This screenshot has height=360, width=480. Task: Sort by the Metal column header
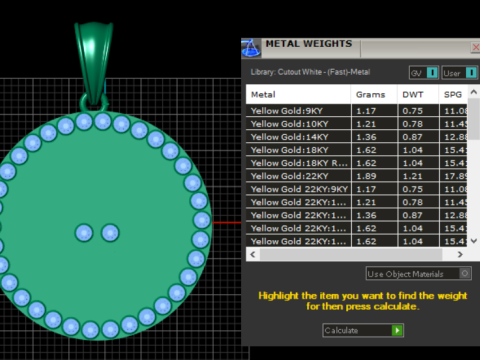point(298,95)
